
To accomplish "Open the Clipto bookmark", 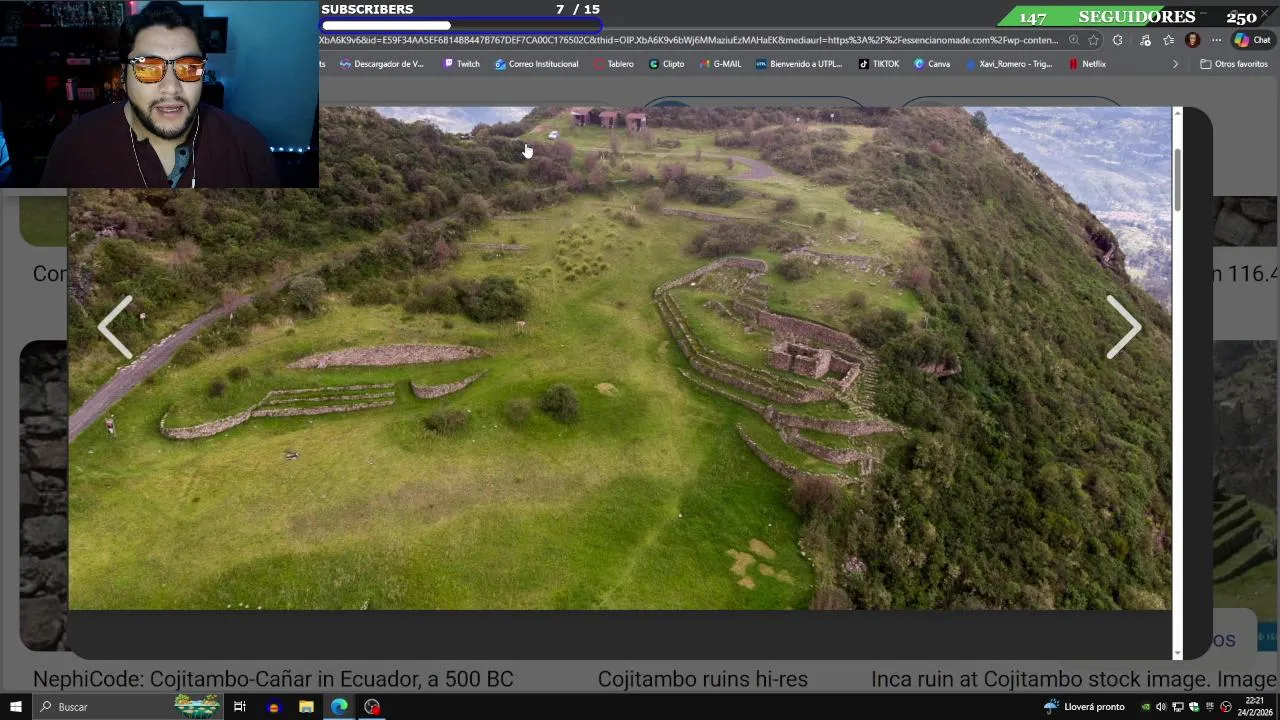I will click(x=666, y=64).
